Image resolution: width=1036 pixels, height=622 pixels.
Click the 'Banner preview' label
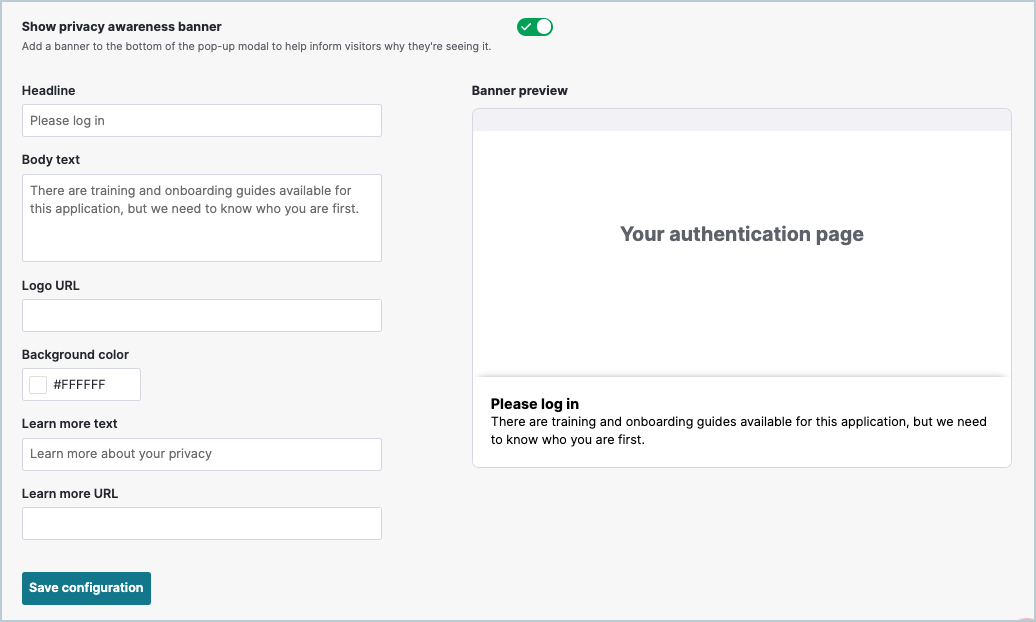tap(519, 90)
